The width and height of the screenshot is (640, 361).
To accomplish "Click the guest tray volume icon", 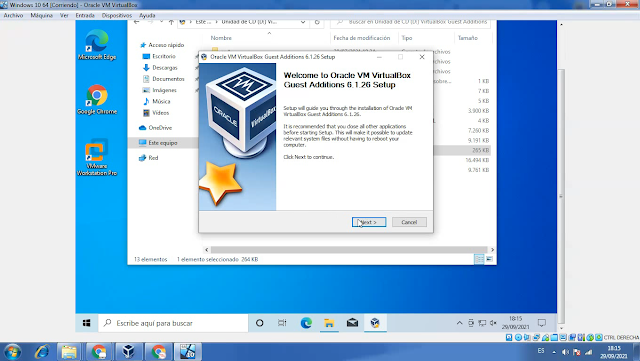I will click(493, 323).
